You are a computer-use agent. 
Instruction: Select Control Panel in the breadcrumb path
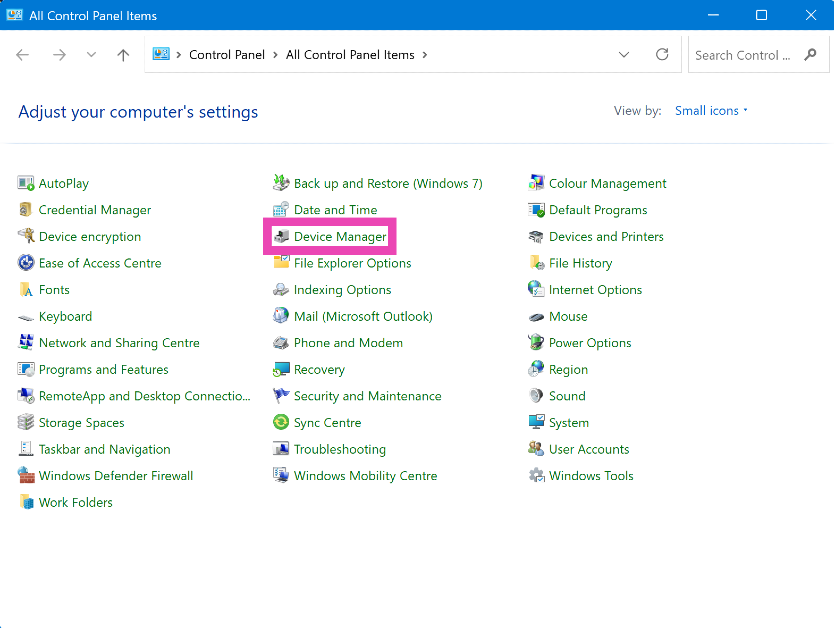226,55
